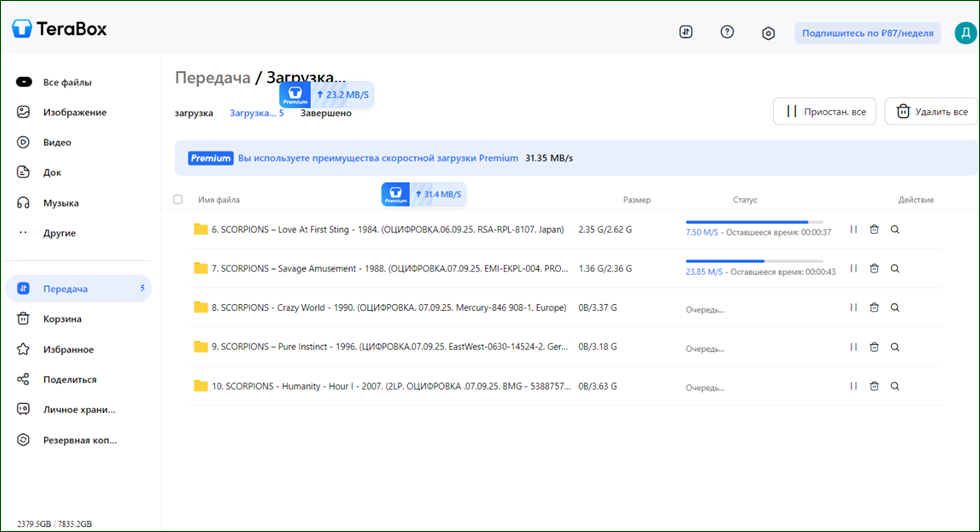Open the settings hexagon icon
Screen dimensions: 980x532
768,33
